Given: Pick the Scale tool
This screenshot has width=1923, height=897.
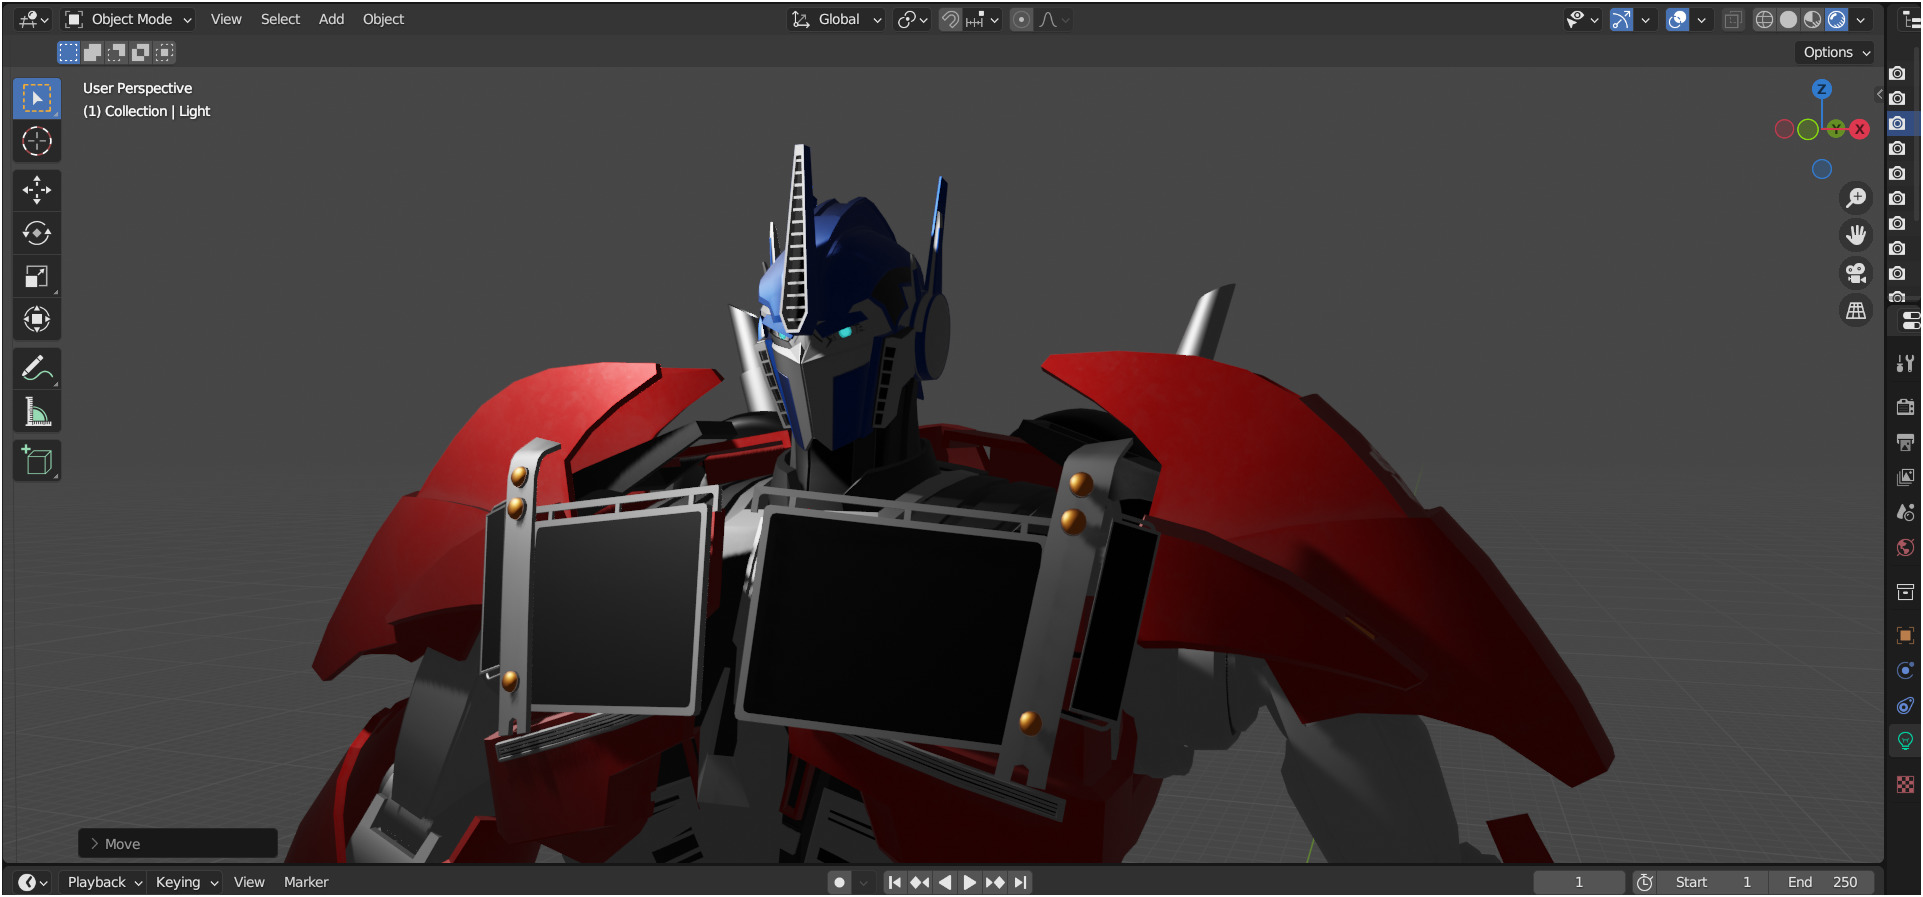Looking at the screenshot, I should pos(37,276).
